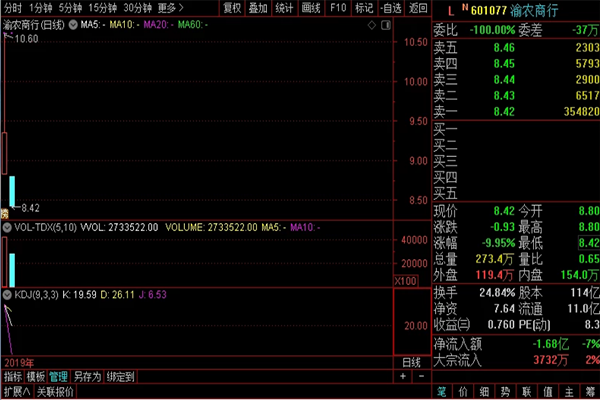Switch to the 势 trend tab
The height and width of the screenshot is (400, 600).
(505, 392)
